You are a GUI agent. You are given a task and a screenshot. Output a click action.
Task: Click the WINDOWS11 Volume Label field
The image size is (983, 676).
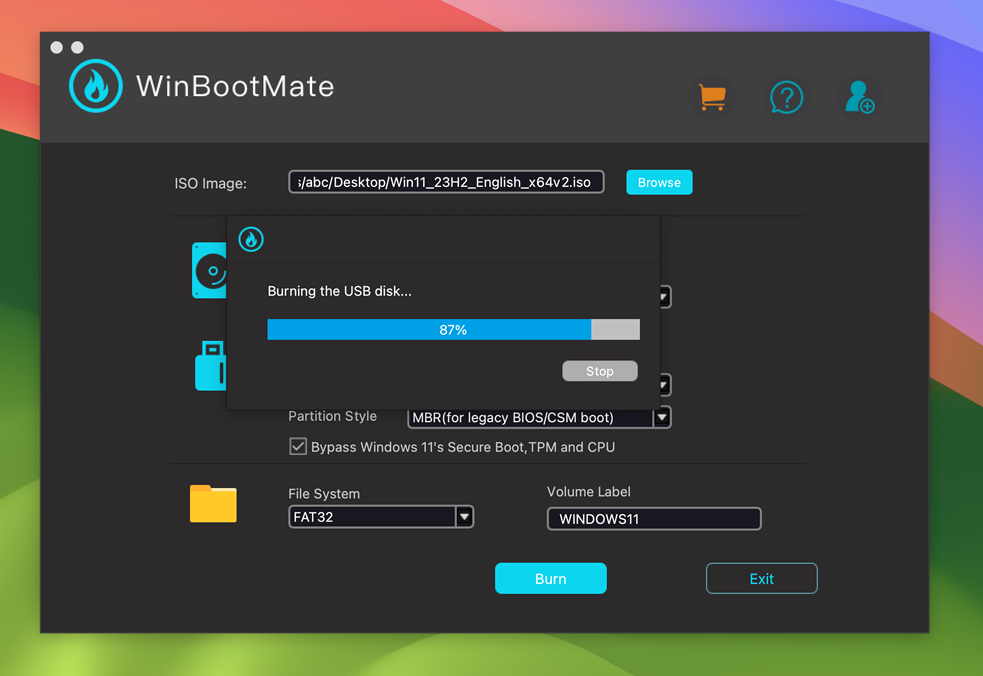[x=654, y=519]
